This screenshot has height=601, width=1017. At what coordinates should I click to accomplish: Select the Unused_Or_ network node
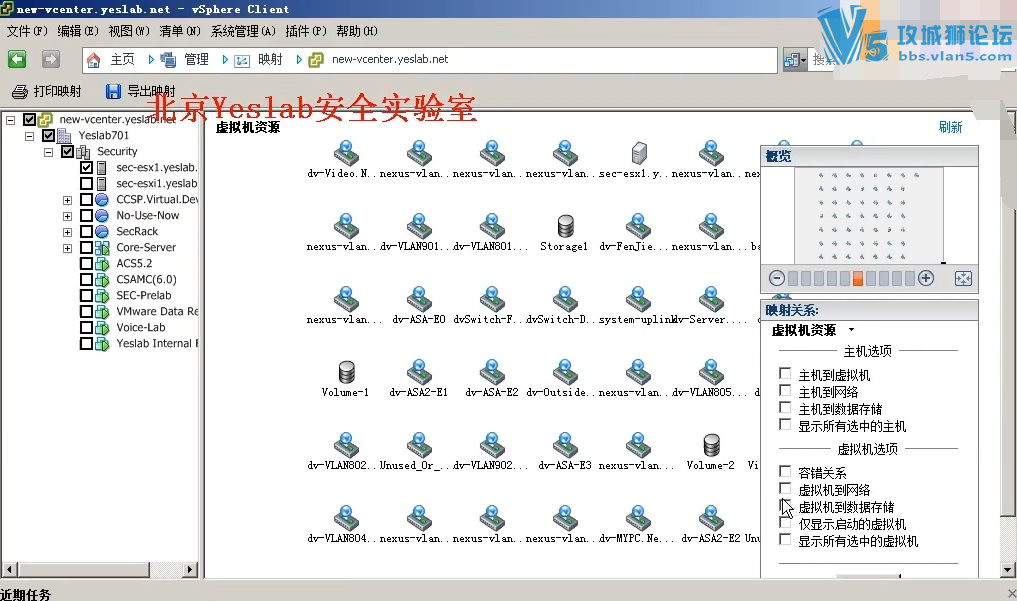[419, 445]
